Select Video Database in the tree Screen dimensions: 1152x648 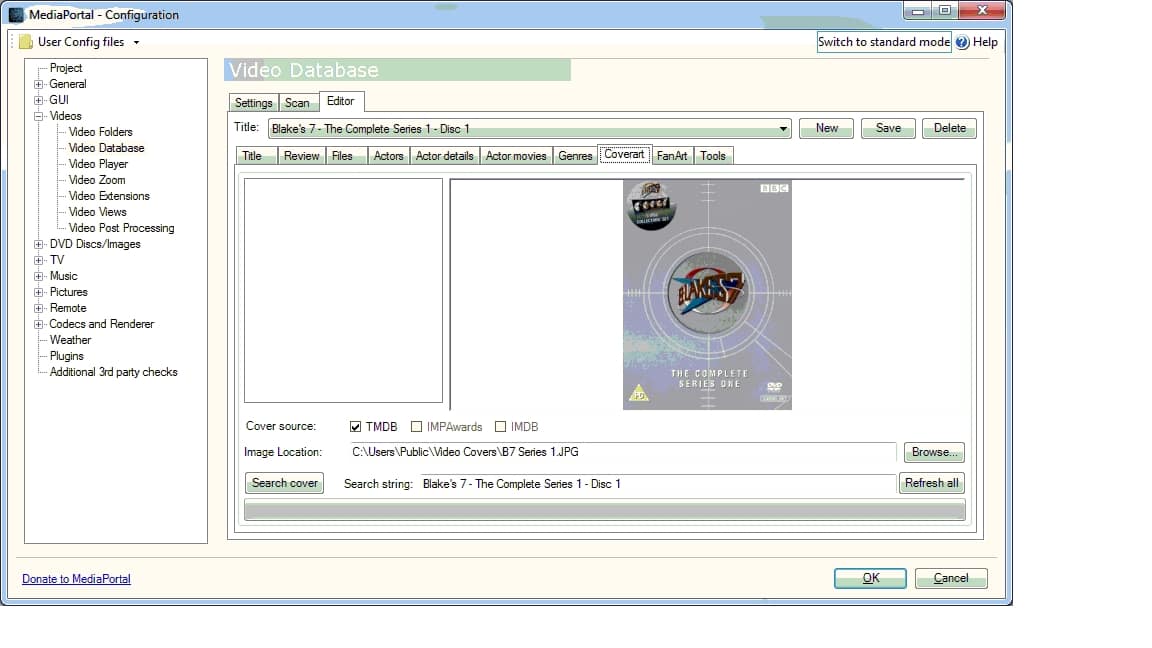coord(107,148)
